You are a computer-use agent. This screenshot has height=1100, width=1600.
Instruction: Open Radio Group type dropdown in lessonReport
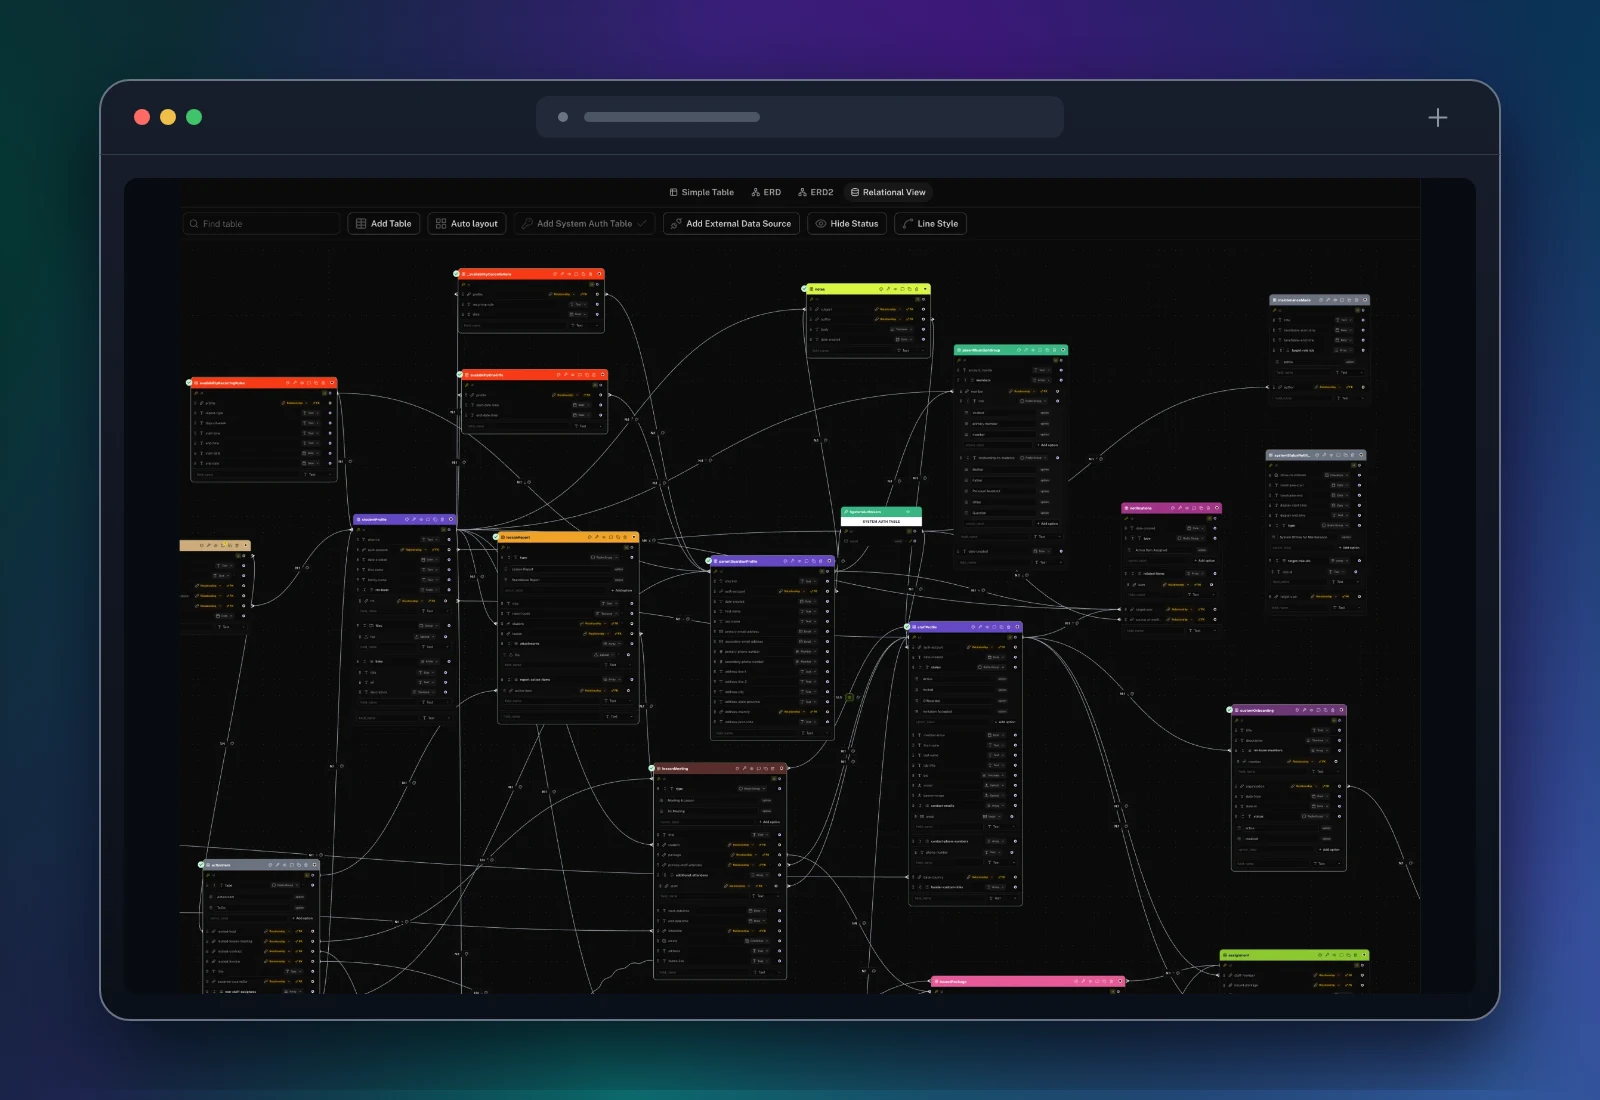pos(604,557)
